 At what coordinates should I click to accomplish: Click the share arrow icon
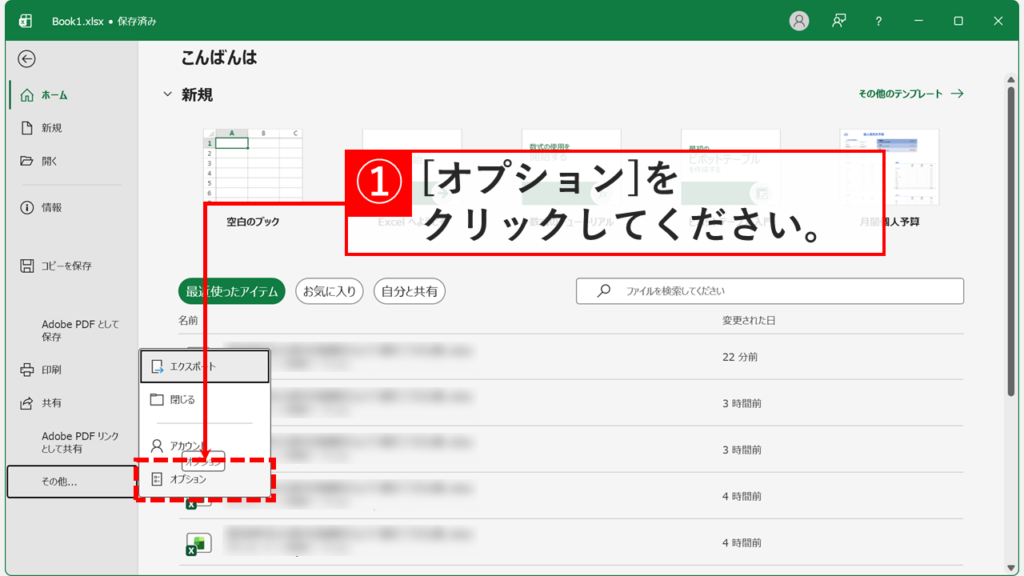(27, 403)
